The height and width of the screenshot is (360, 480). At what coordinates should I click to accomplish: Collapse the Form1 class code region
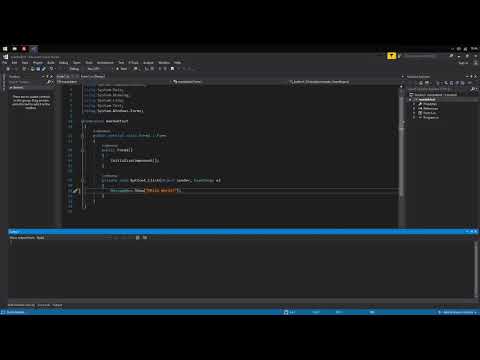pos(83,136)
